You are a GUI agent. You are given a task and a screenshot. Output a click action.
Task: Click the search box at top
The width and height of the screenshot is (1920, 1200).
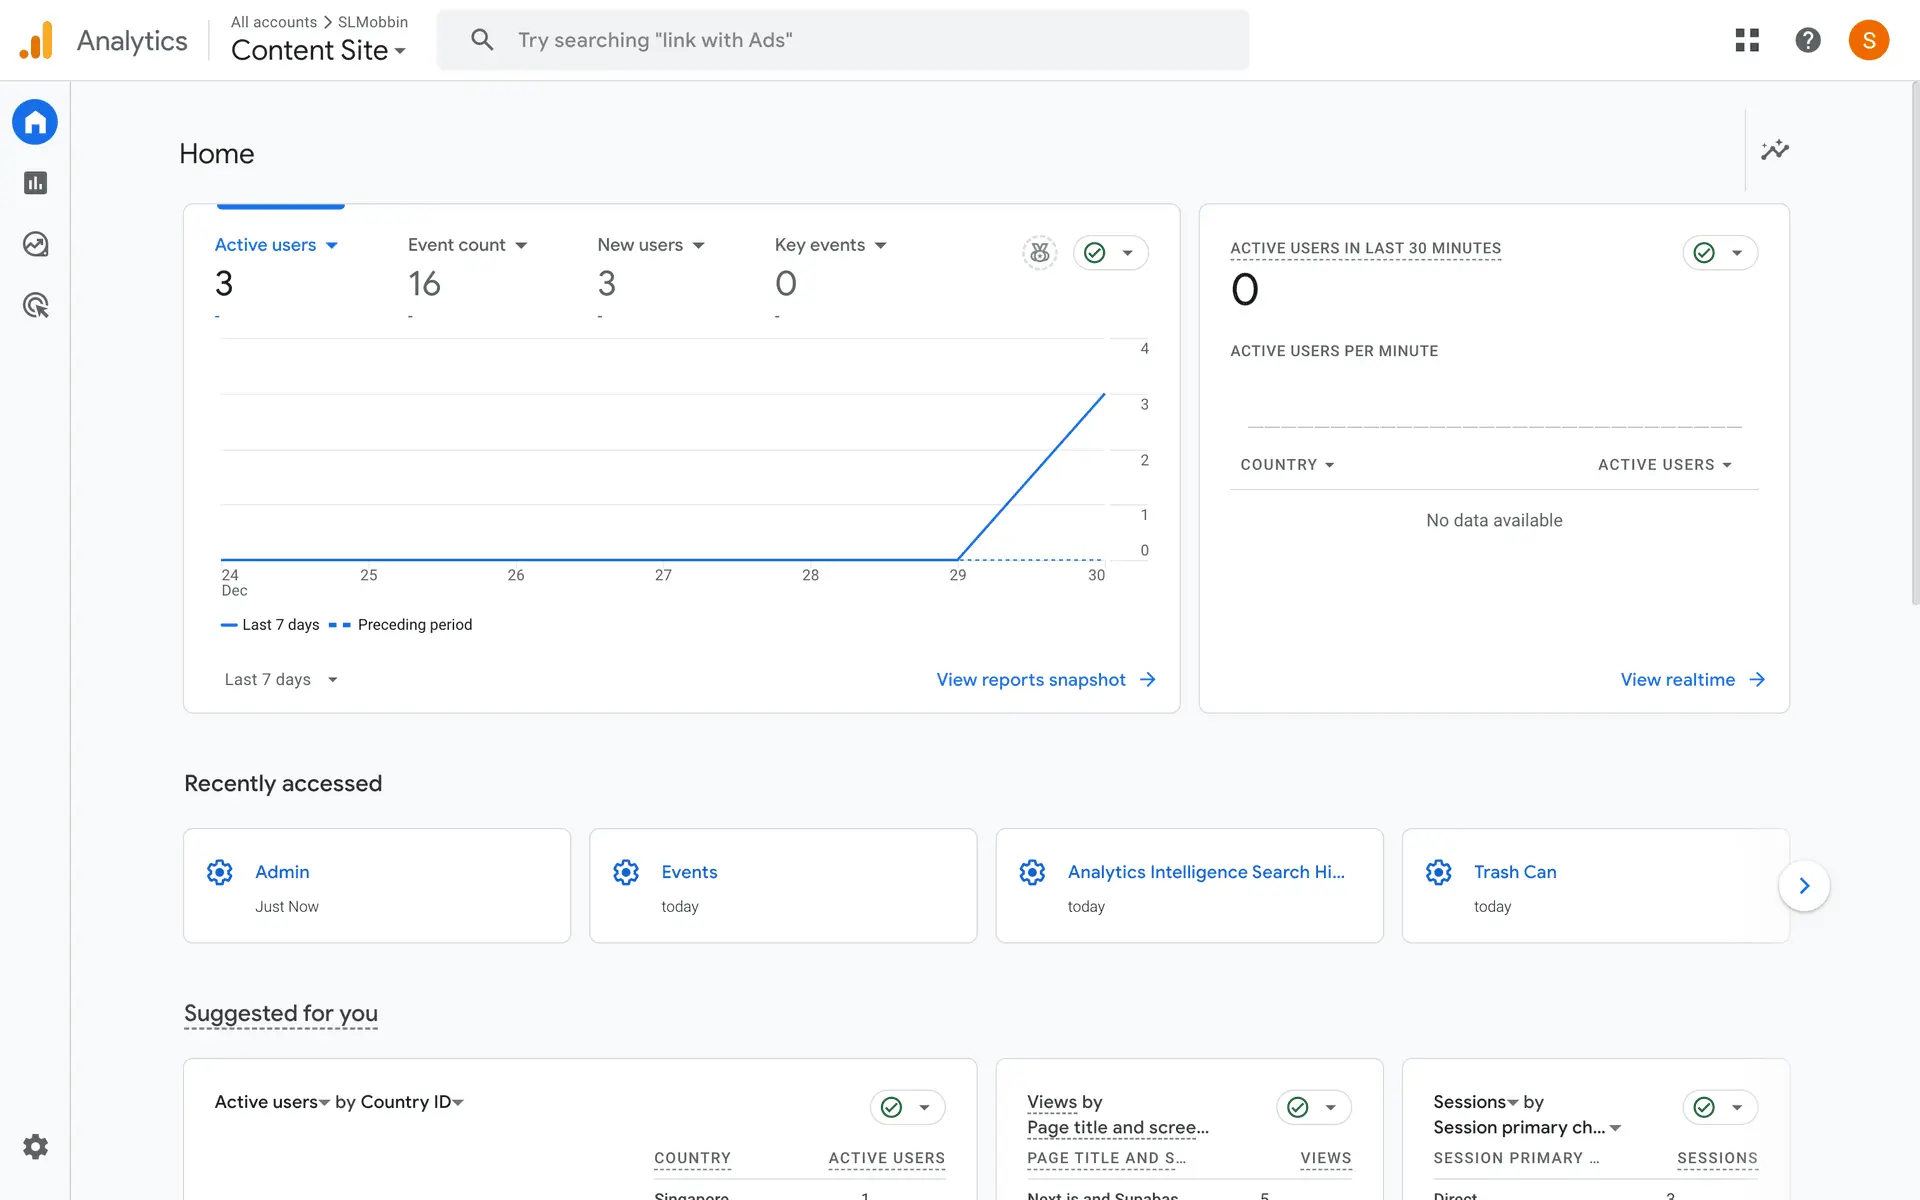(842, 40)
